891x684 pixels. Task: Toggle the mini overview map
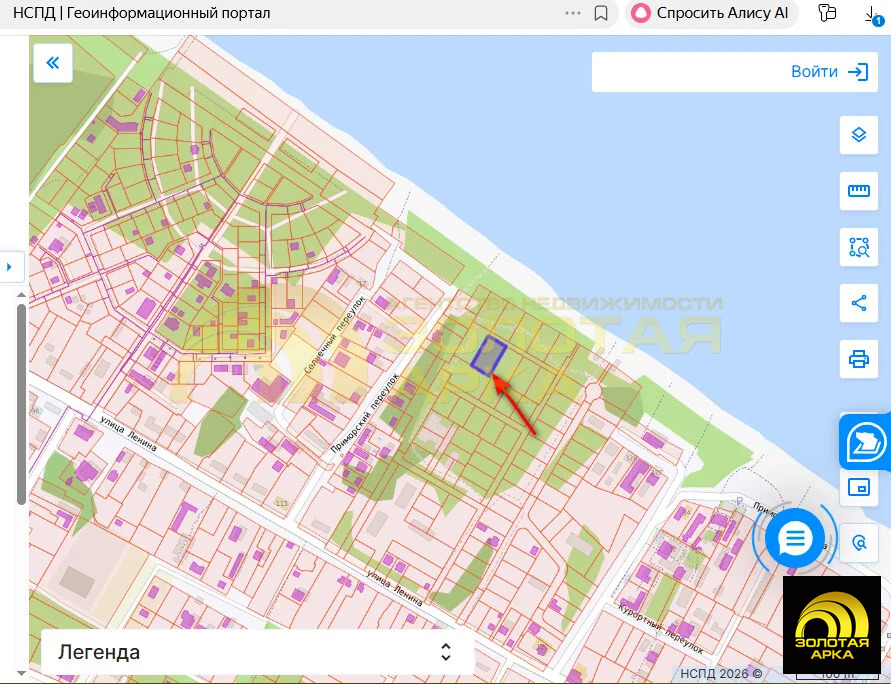(859, 487)
